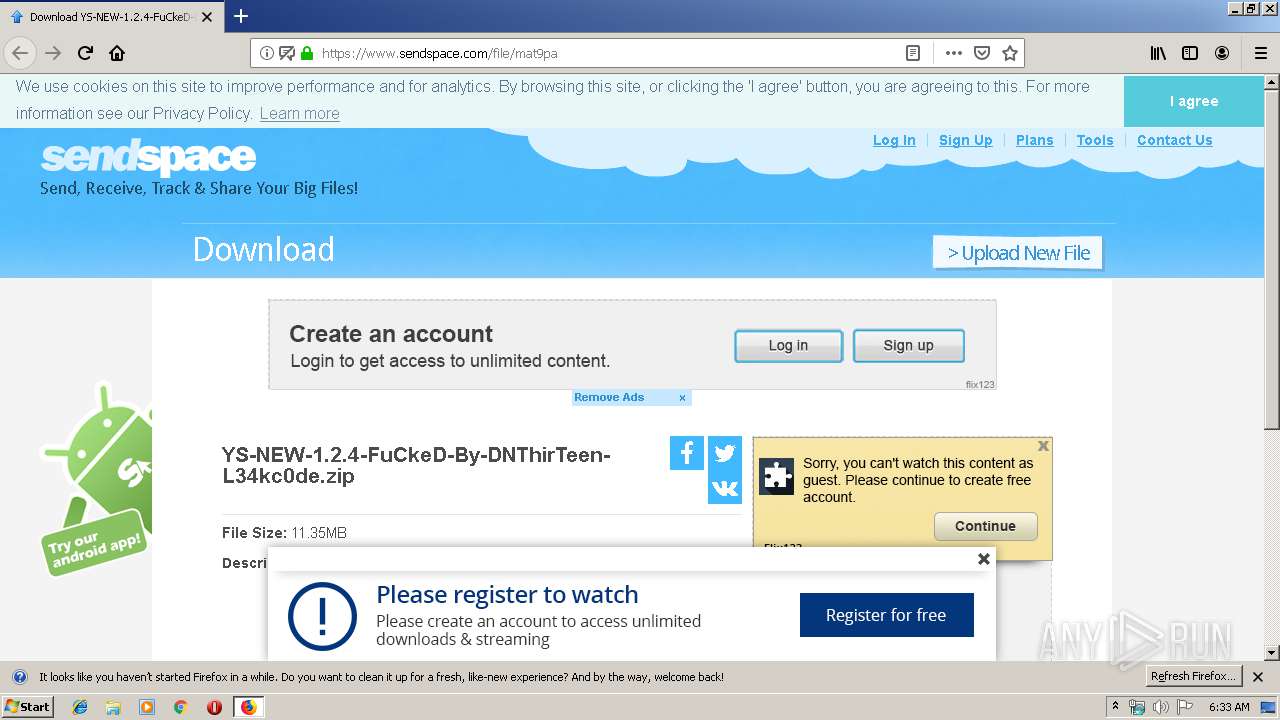Reload the current page
Image resolution: width=1280 pixels, height=720 pixels.
coord(85,53)
